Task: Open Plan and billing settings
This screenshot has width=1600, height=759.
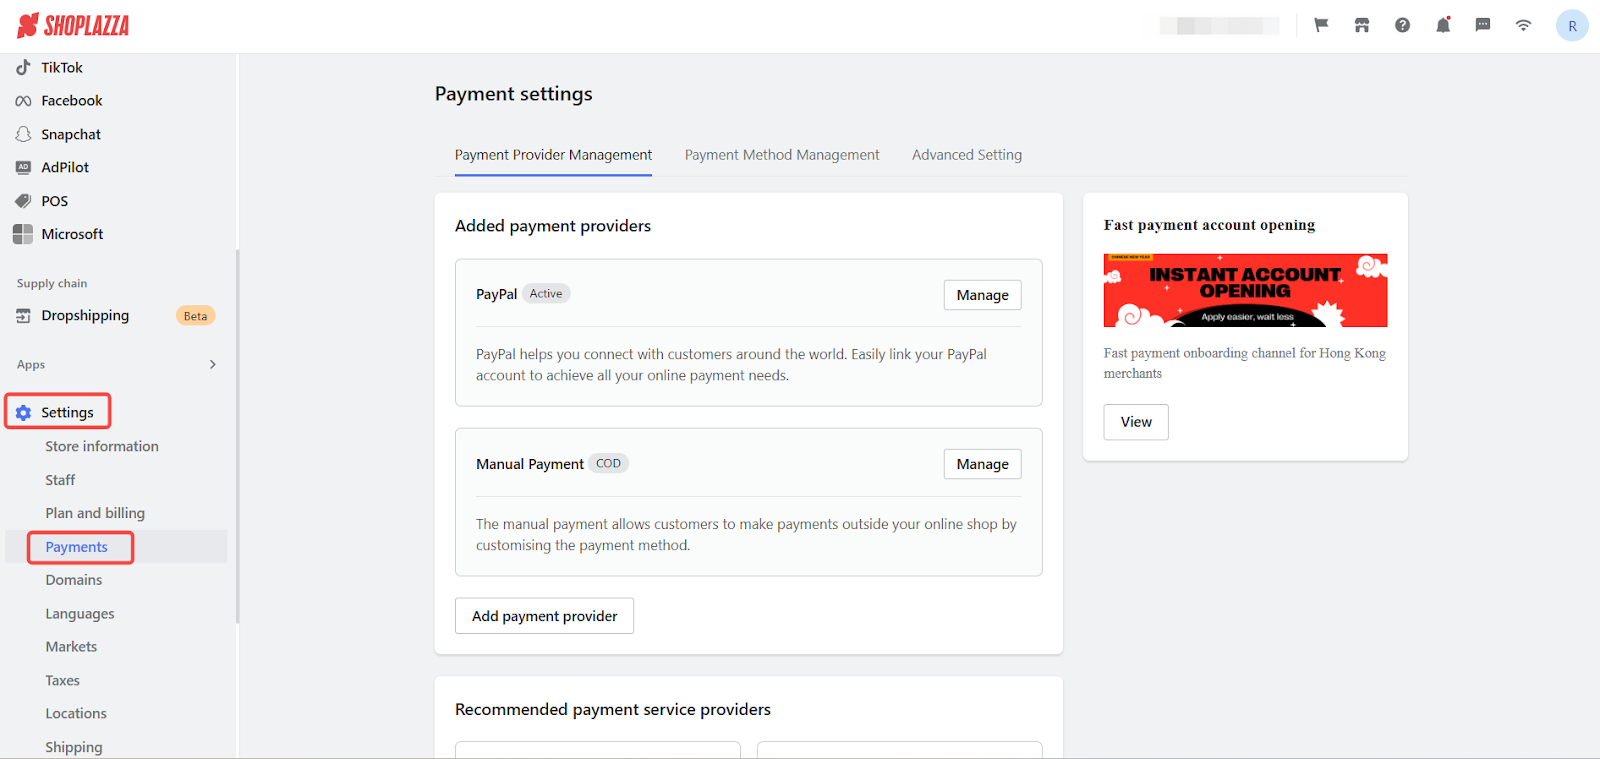Action: [x=95, y=513]
